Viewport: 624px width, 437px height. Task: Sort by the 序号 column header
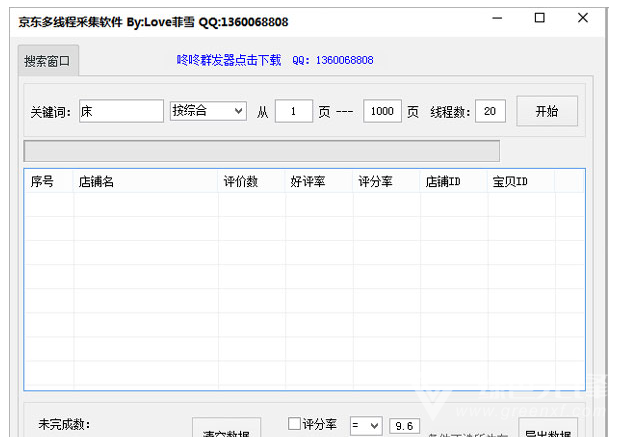(49, 181)
